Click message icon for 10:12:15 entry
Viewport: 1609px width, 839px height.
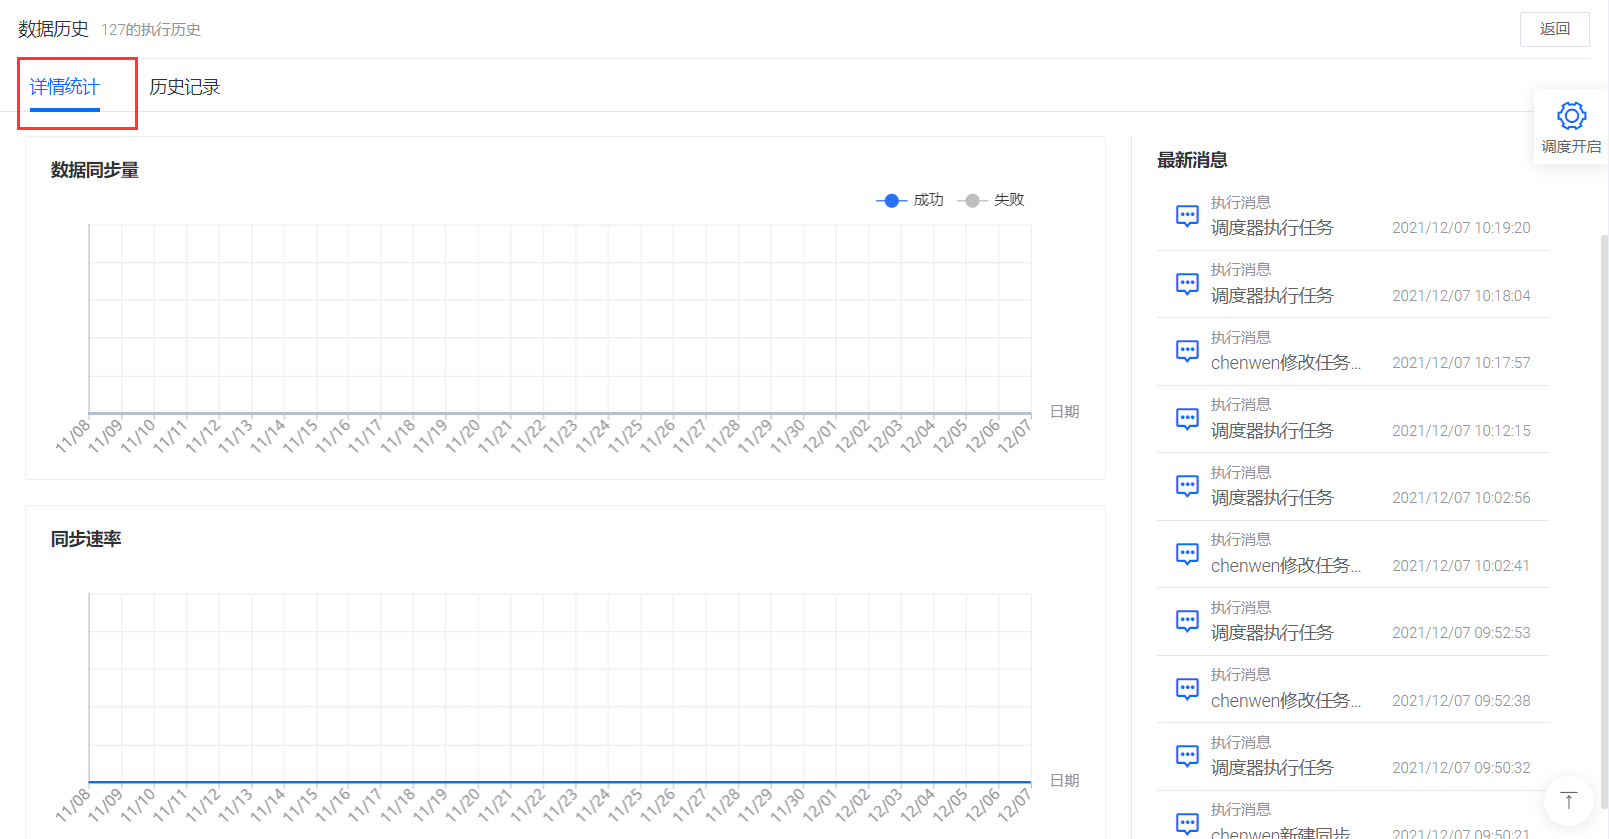coord(1187,419)
